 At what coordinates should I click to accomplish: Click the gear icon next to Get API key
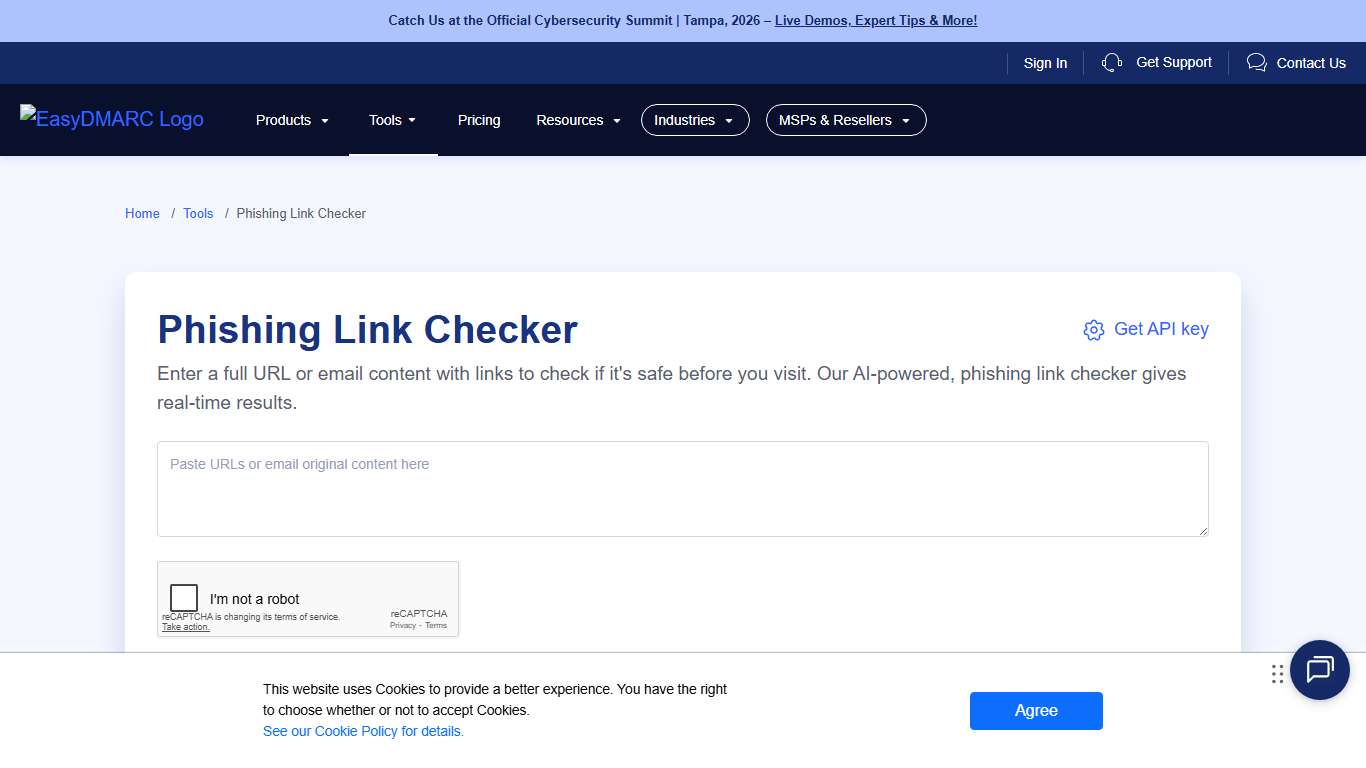[1094, 329]
